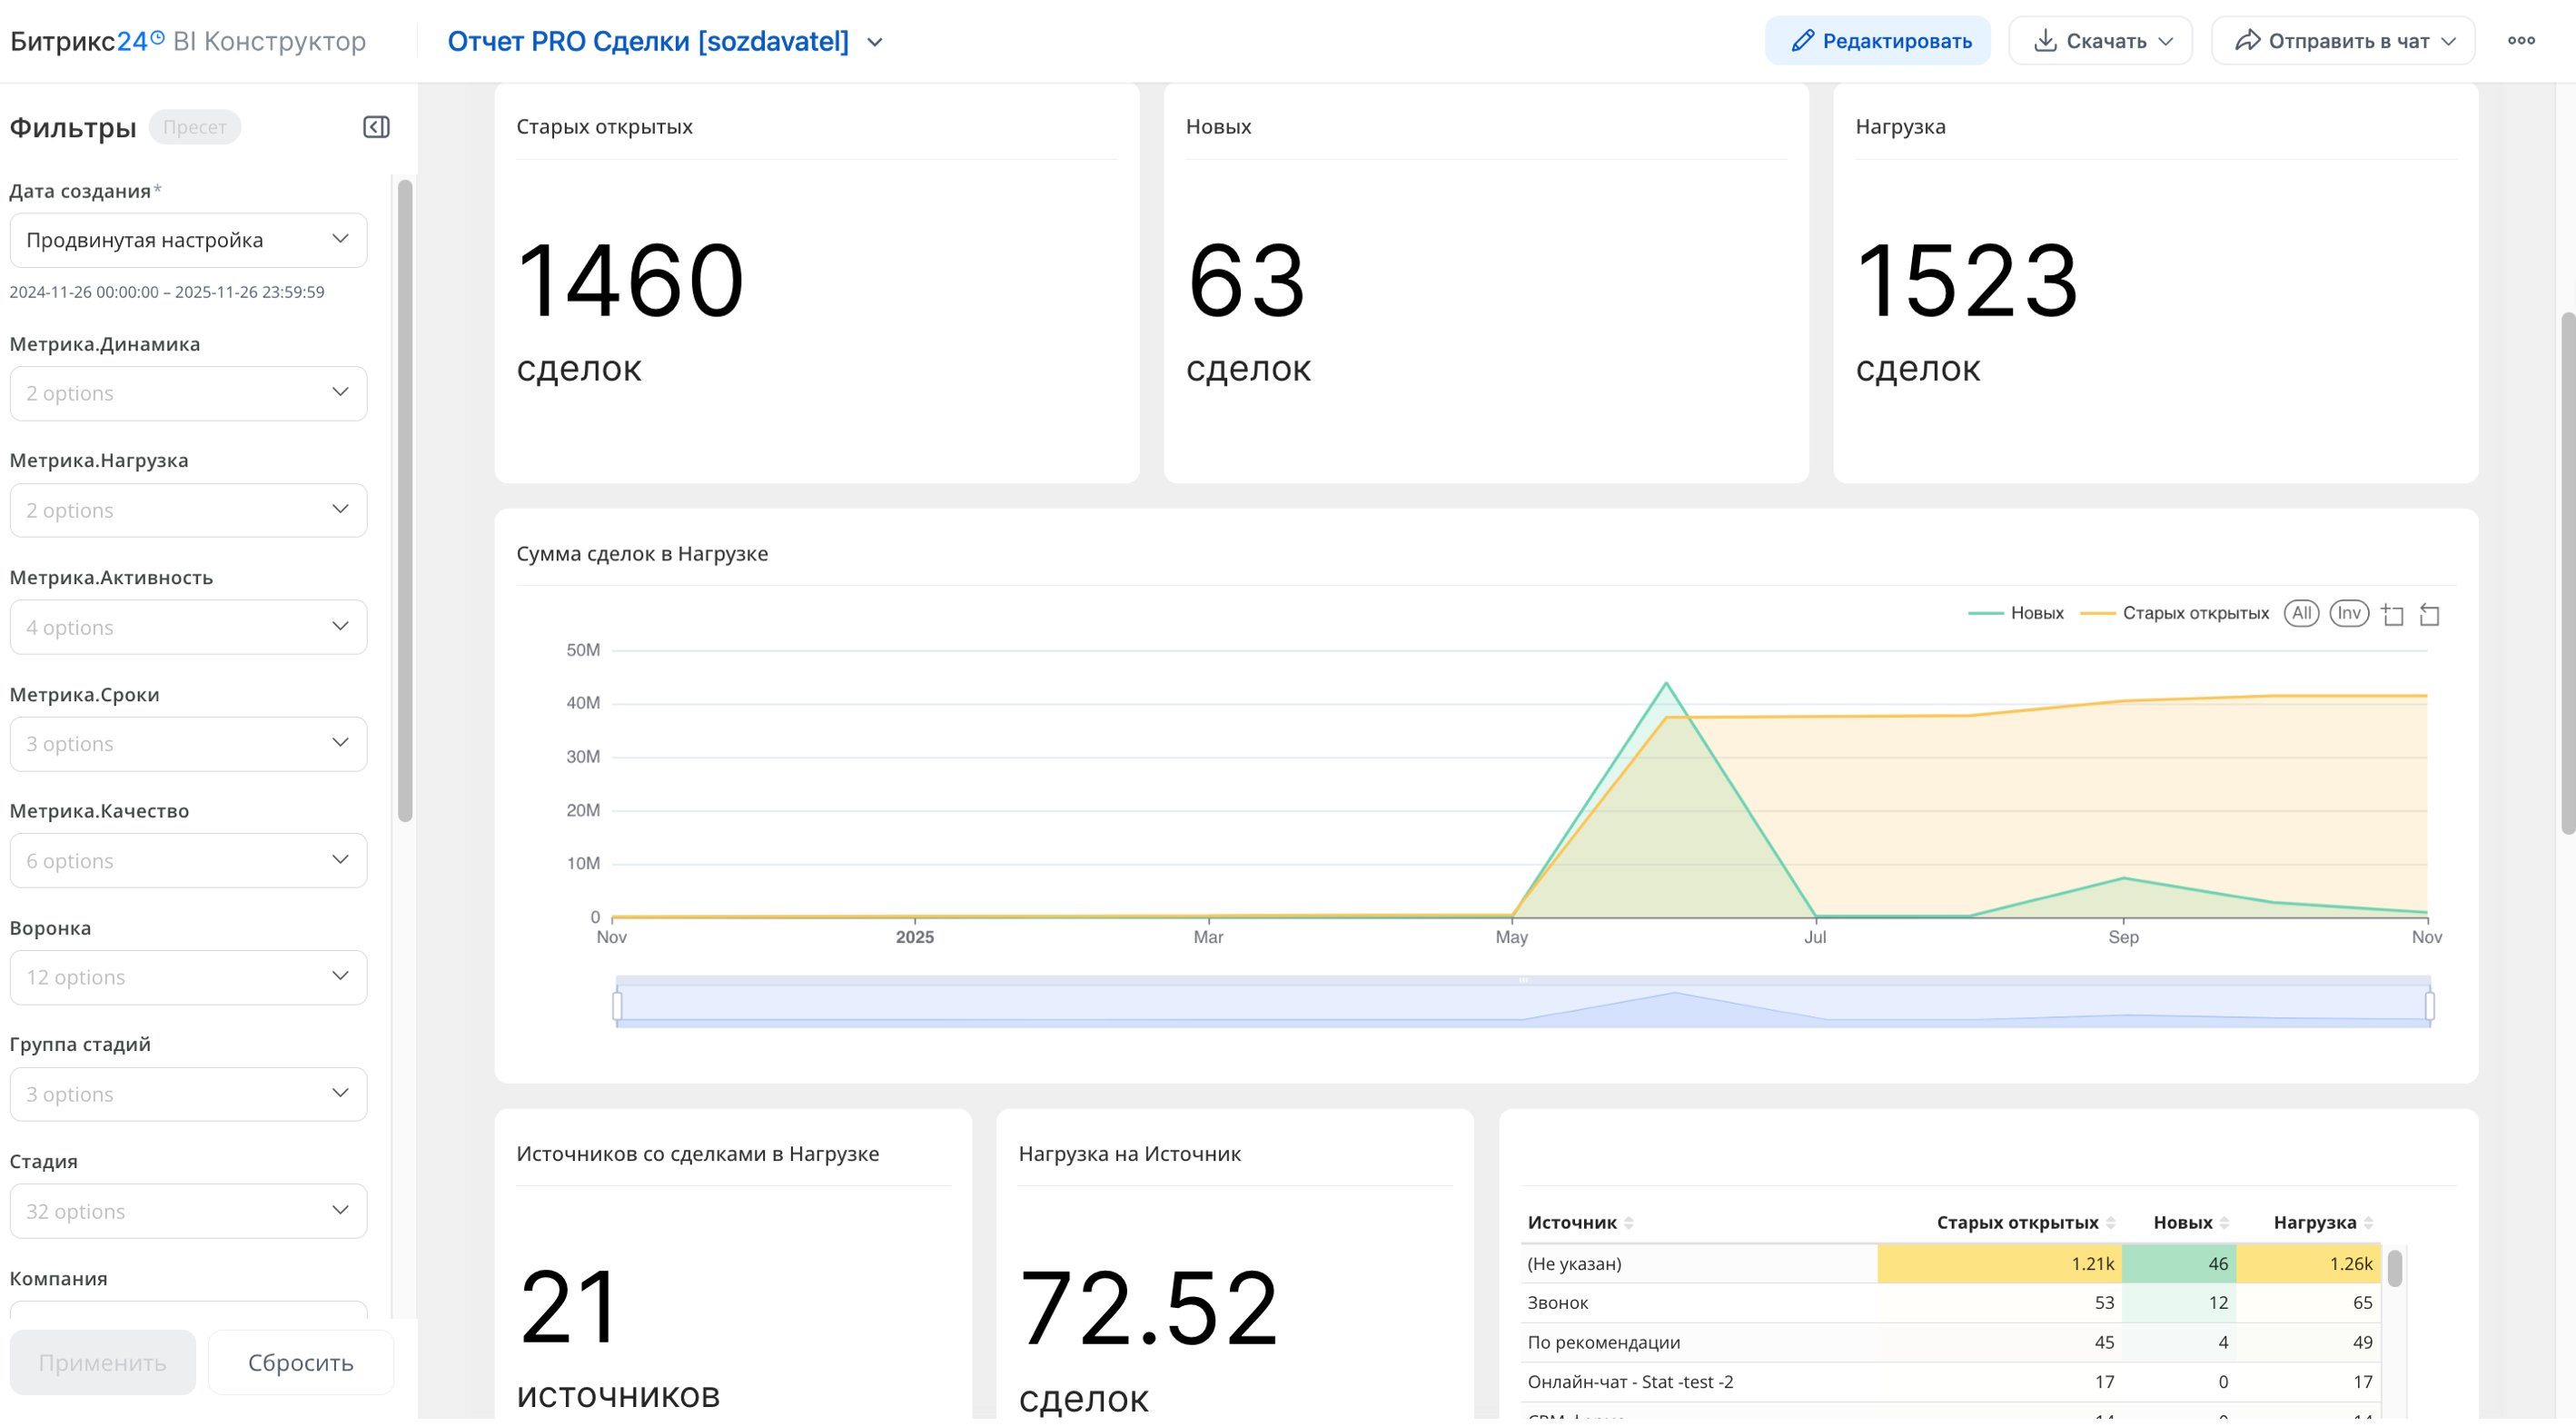Open the Скачать download dropdown
Image resolution: width=2576 pixels, height=1426 pixels.
tap(2100, 41)
